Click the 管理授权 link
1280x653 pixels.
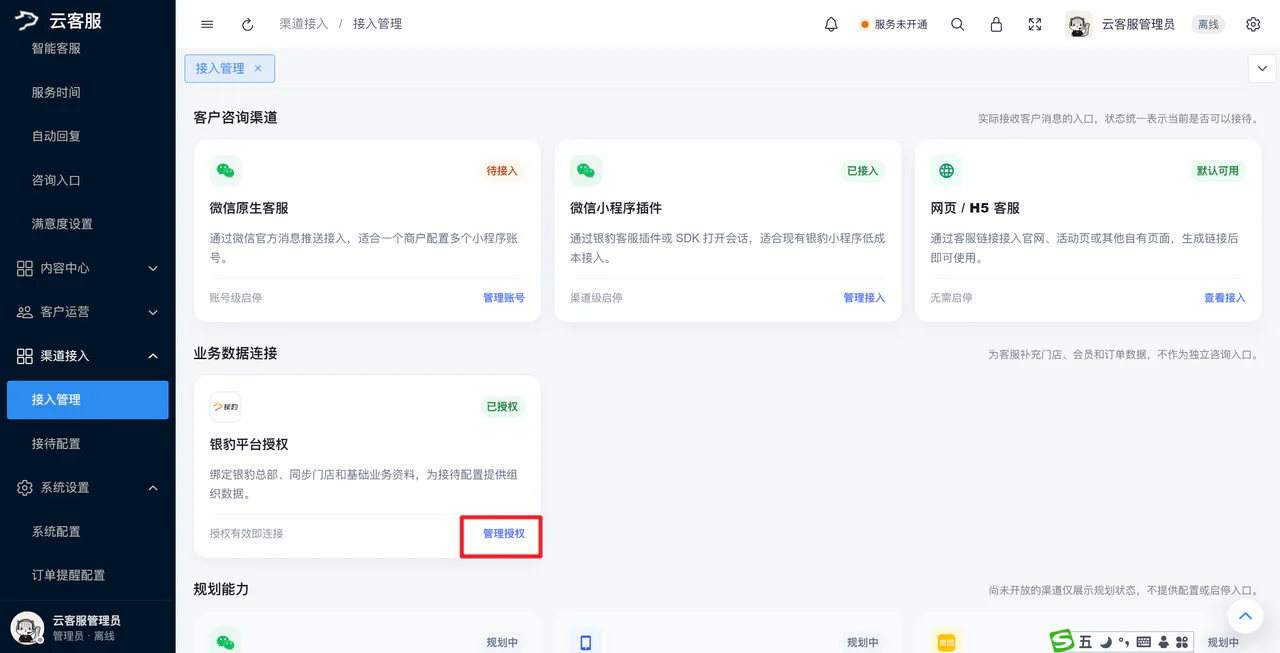tap(504, 534)
